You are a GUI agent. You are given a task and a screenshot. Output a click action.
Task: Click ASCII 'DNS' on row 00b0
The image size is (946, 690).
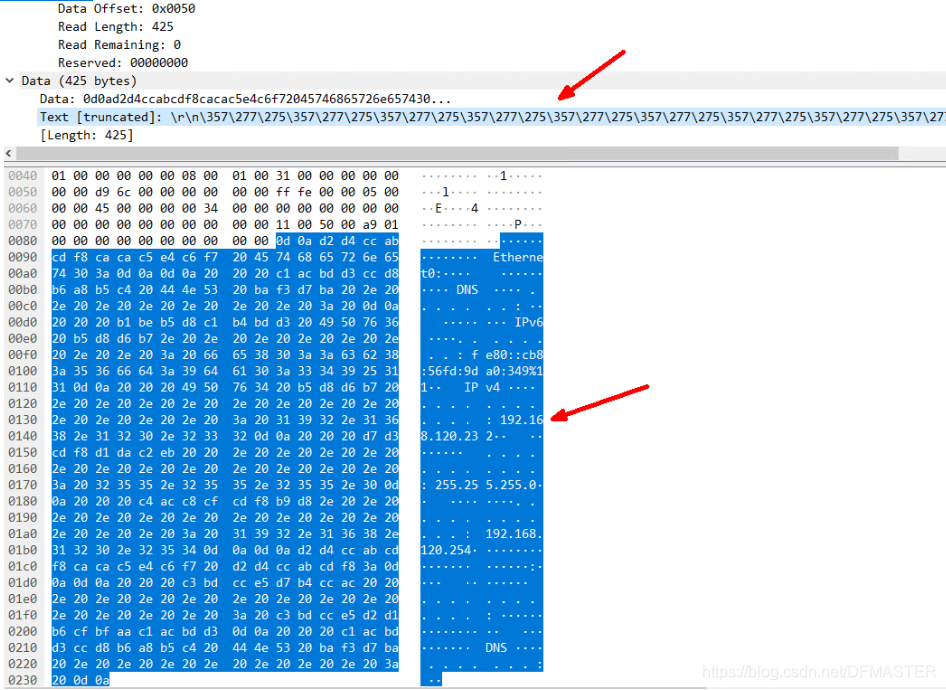pyautogui.click(x=468, y=290)
